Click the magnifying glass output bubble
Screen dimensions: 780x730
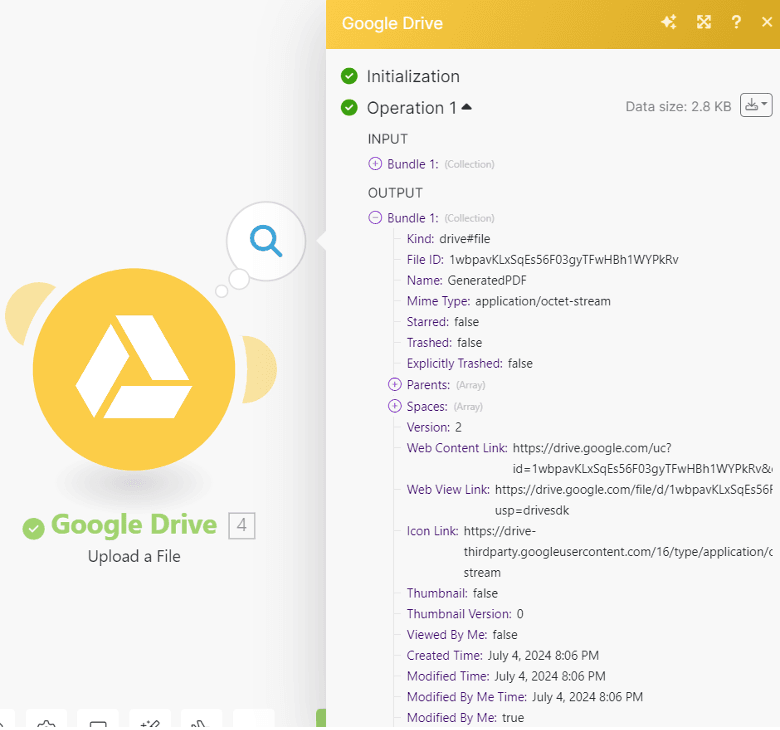tap(266, 241)
